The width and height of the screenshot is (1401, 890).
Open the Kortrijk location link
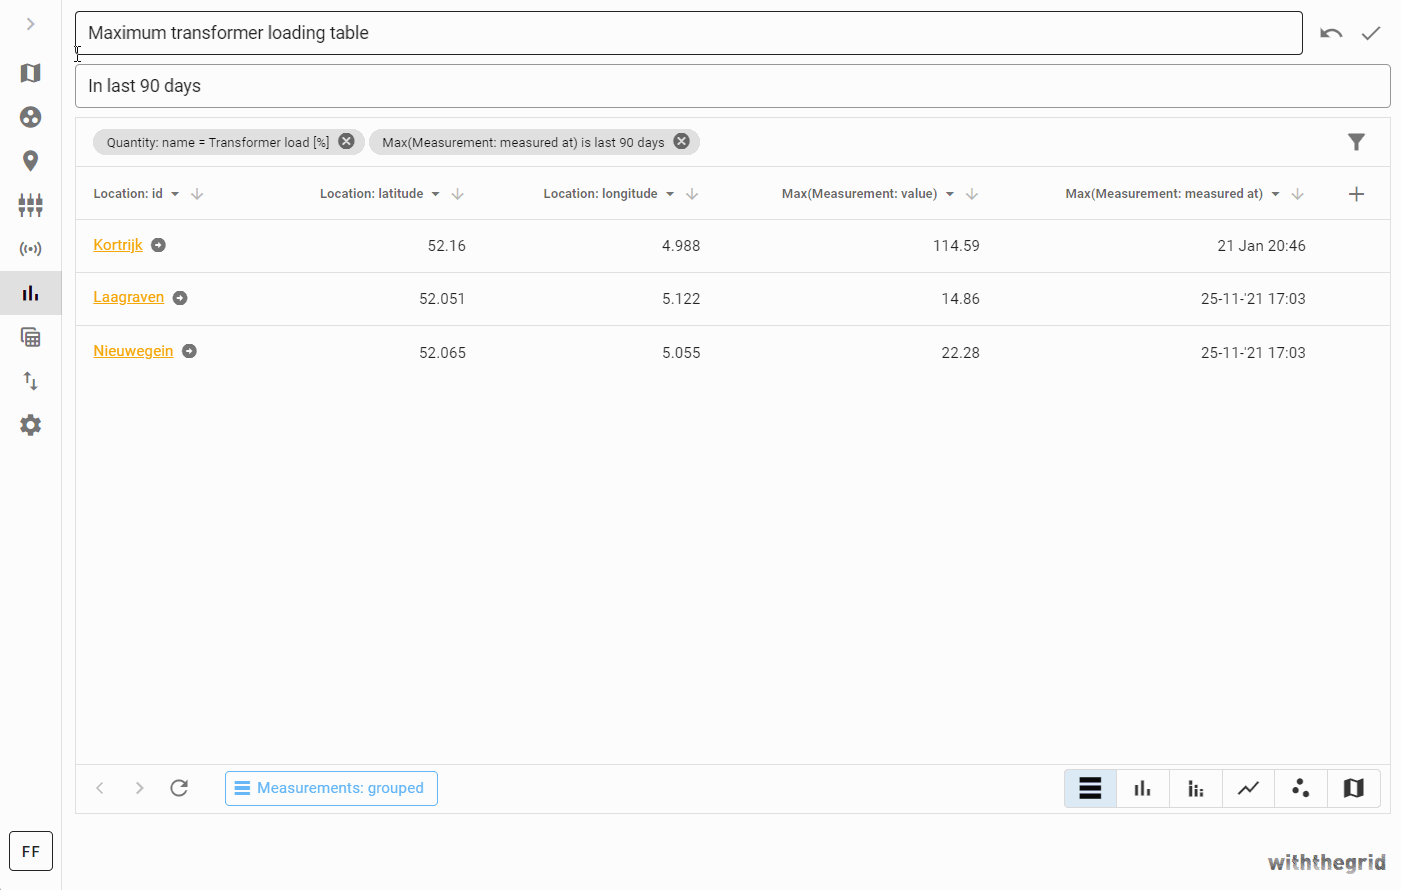(118, 245)
